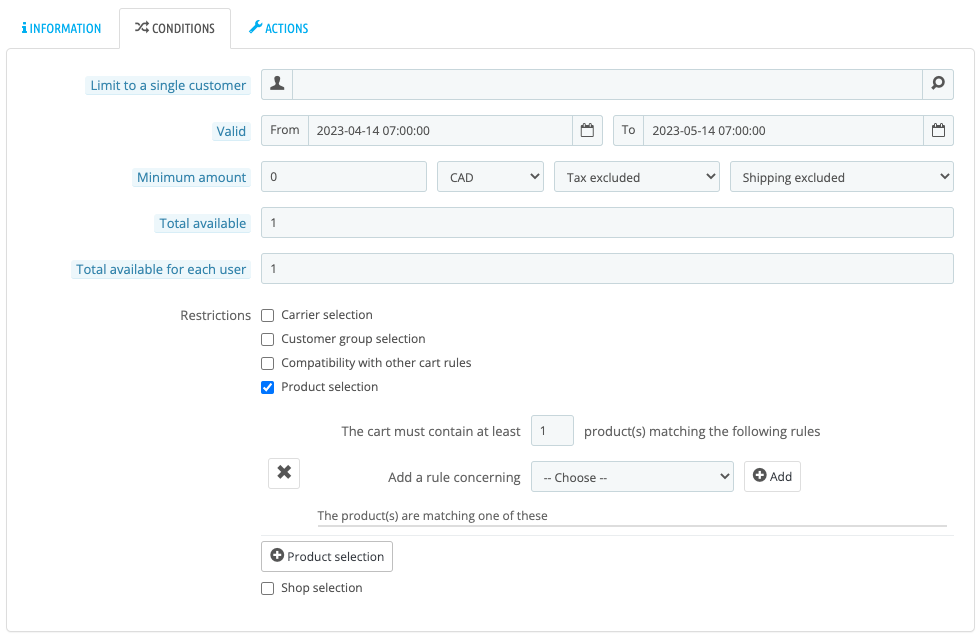Image resolution: width=980 pixels, height=637 pixels.
Task: Open the Shipping excluded dropdown
Action: point(842,177)
